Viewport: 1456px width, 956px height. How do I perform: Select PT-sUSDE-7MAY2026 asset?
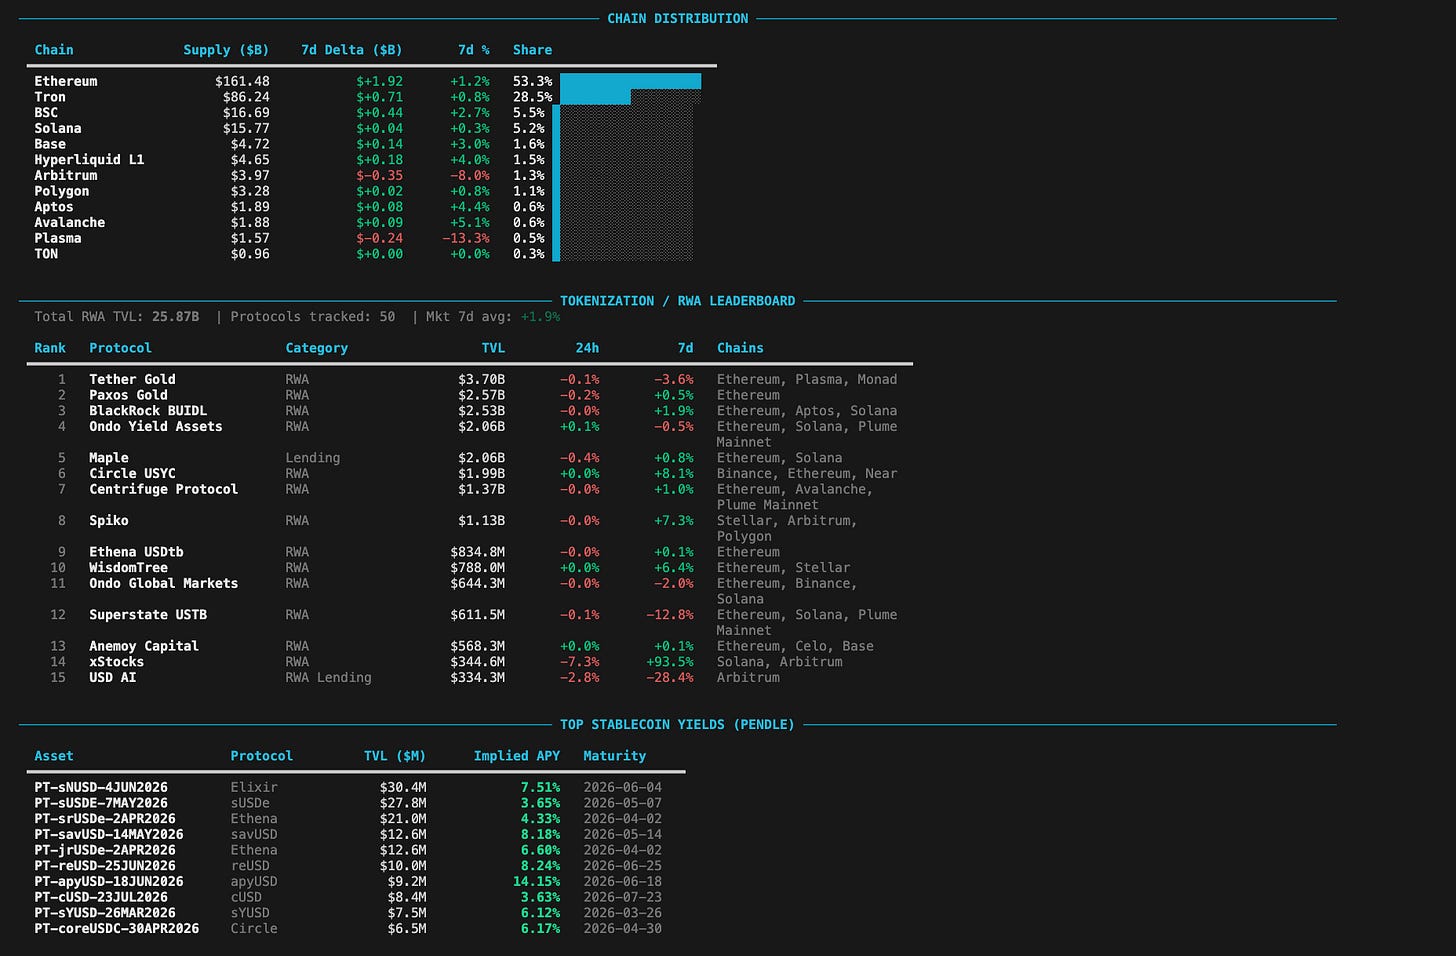click(x=101, y=803)
